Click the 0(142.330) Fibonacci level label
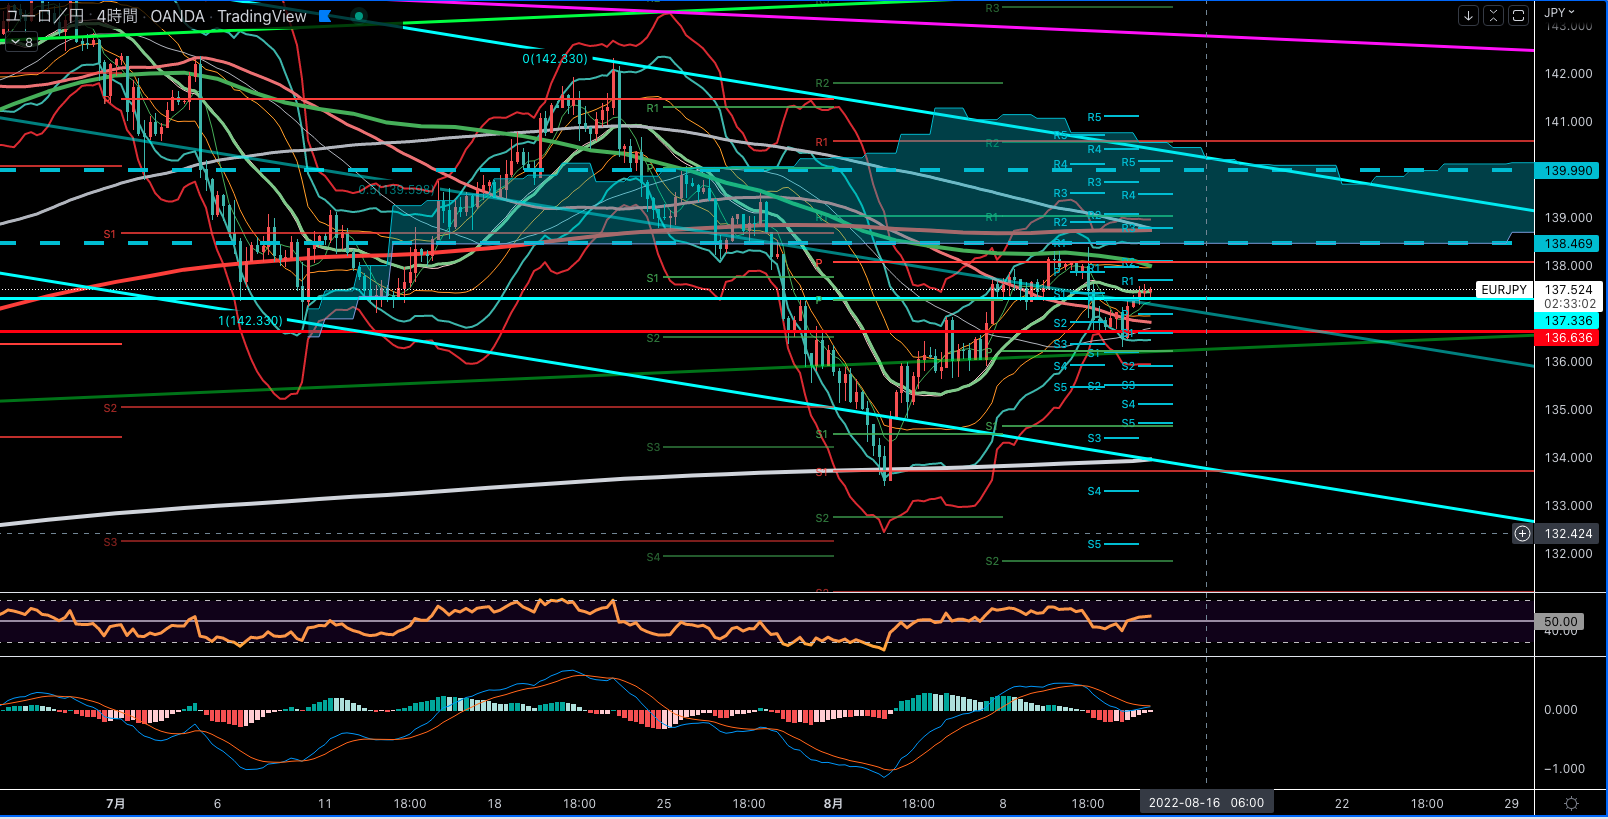The height and width of the screenshot is (819, 1608). pyautogui.click(x=555, y=59)
